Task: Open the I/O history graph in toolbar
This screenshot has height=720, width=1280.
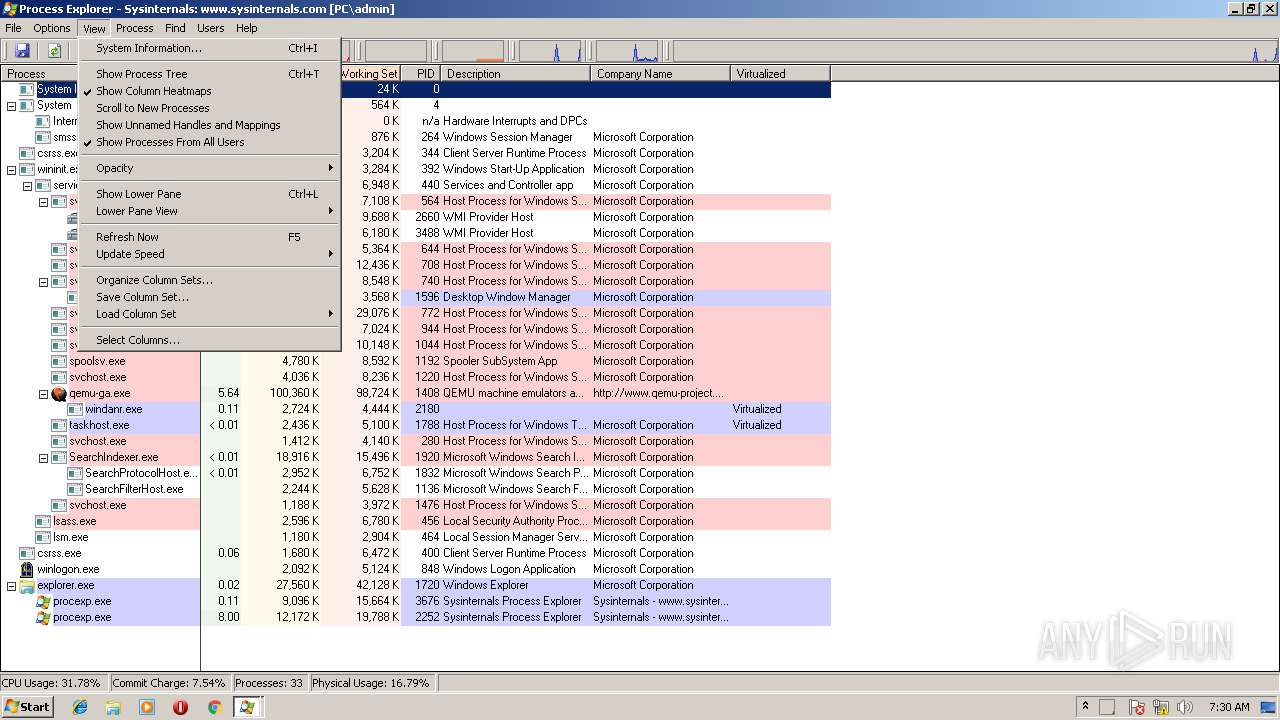Action: click(x=551, y=50)
